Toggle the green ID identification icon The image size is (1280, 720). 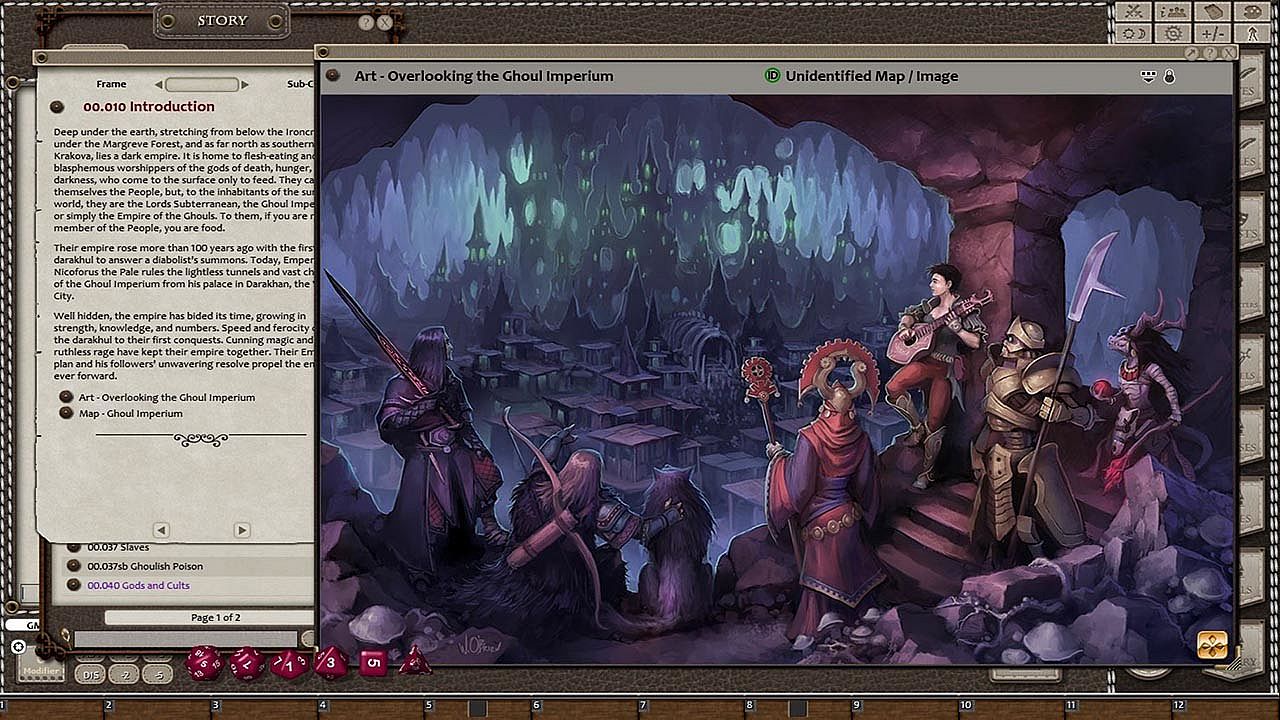[x=772, y=76]
